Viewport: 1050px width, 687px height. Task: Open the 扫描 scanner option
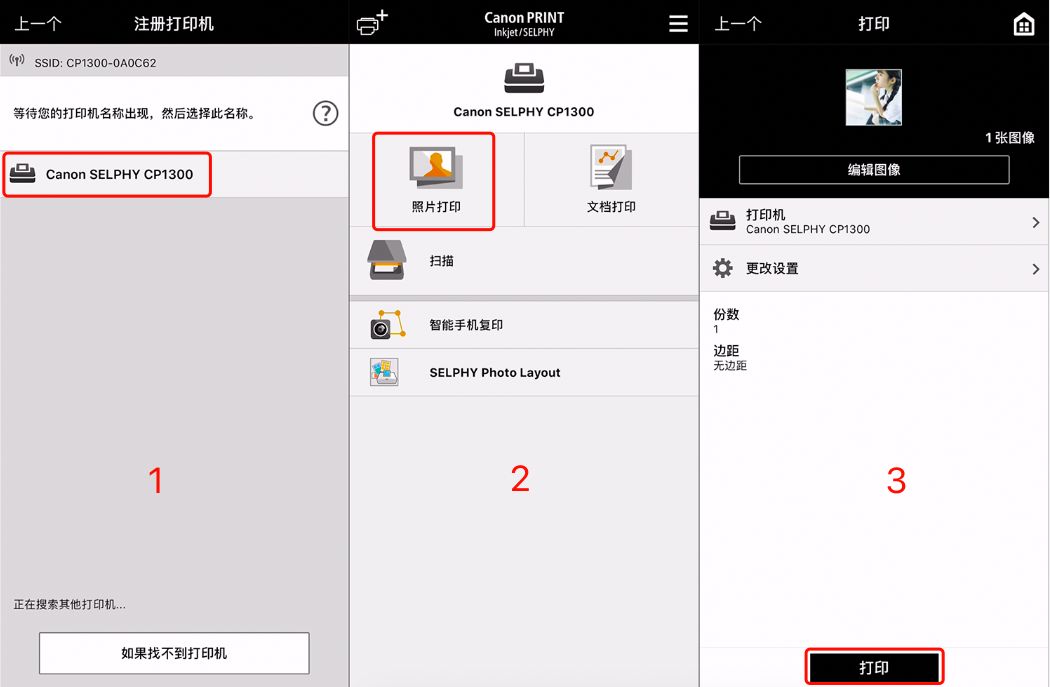pos(524,260)
